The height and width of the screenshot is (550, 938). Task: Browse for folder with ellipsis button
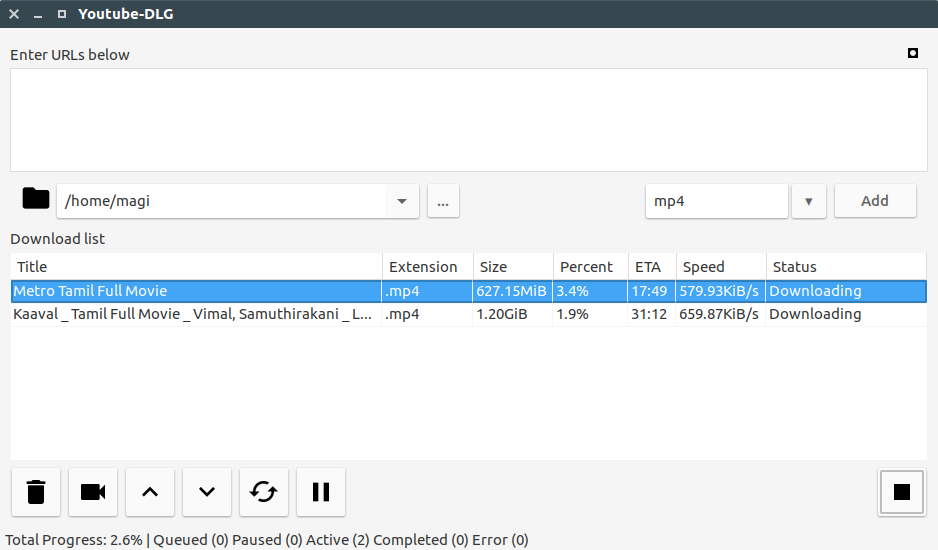click(443, 201)
